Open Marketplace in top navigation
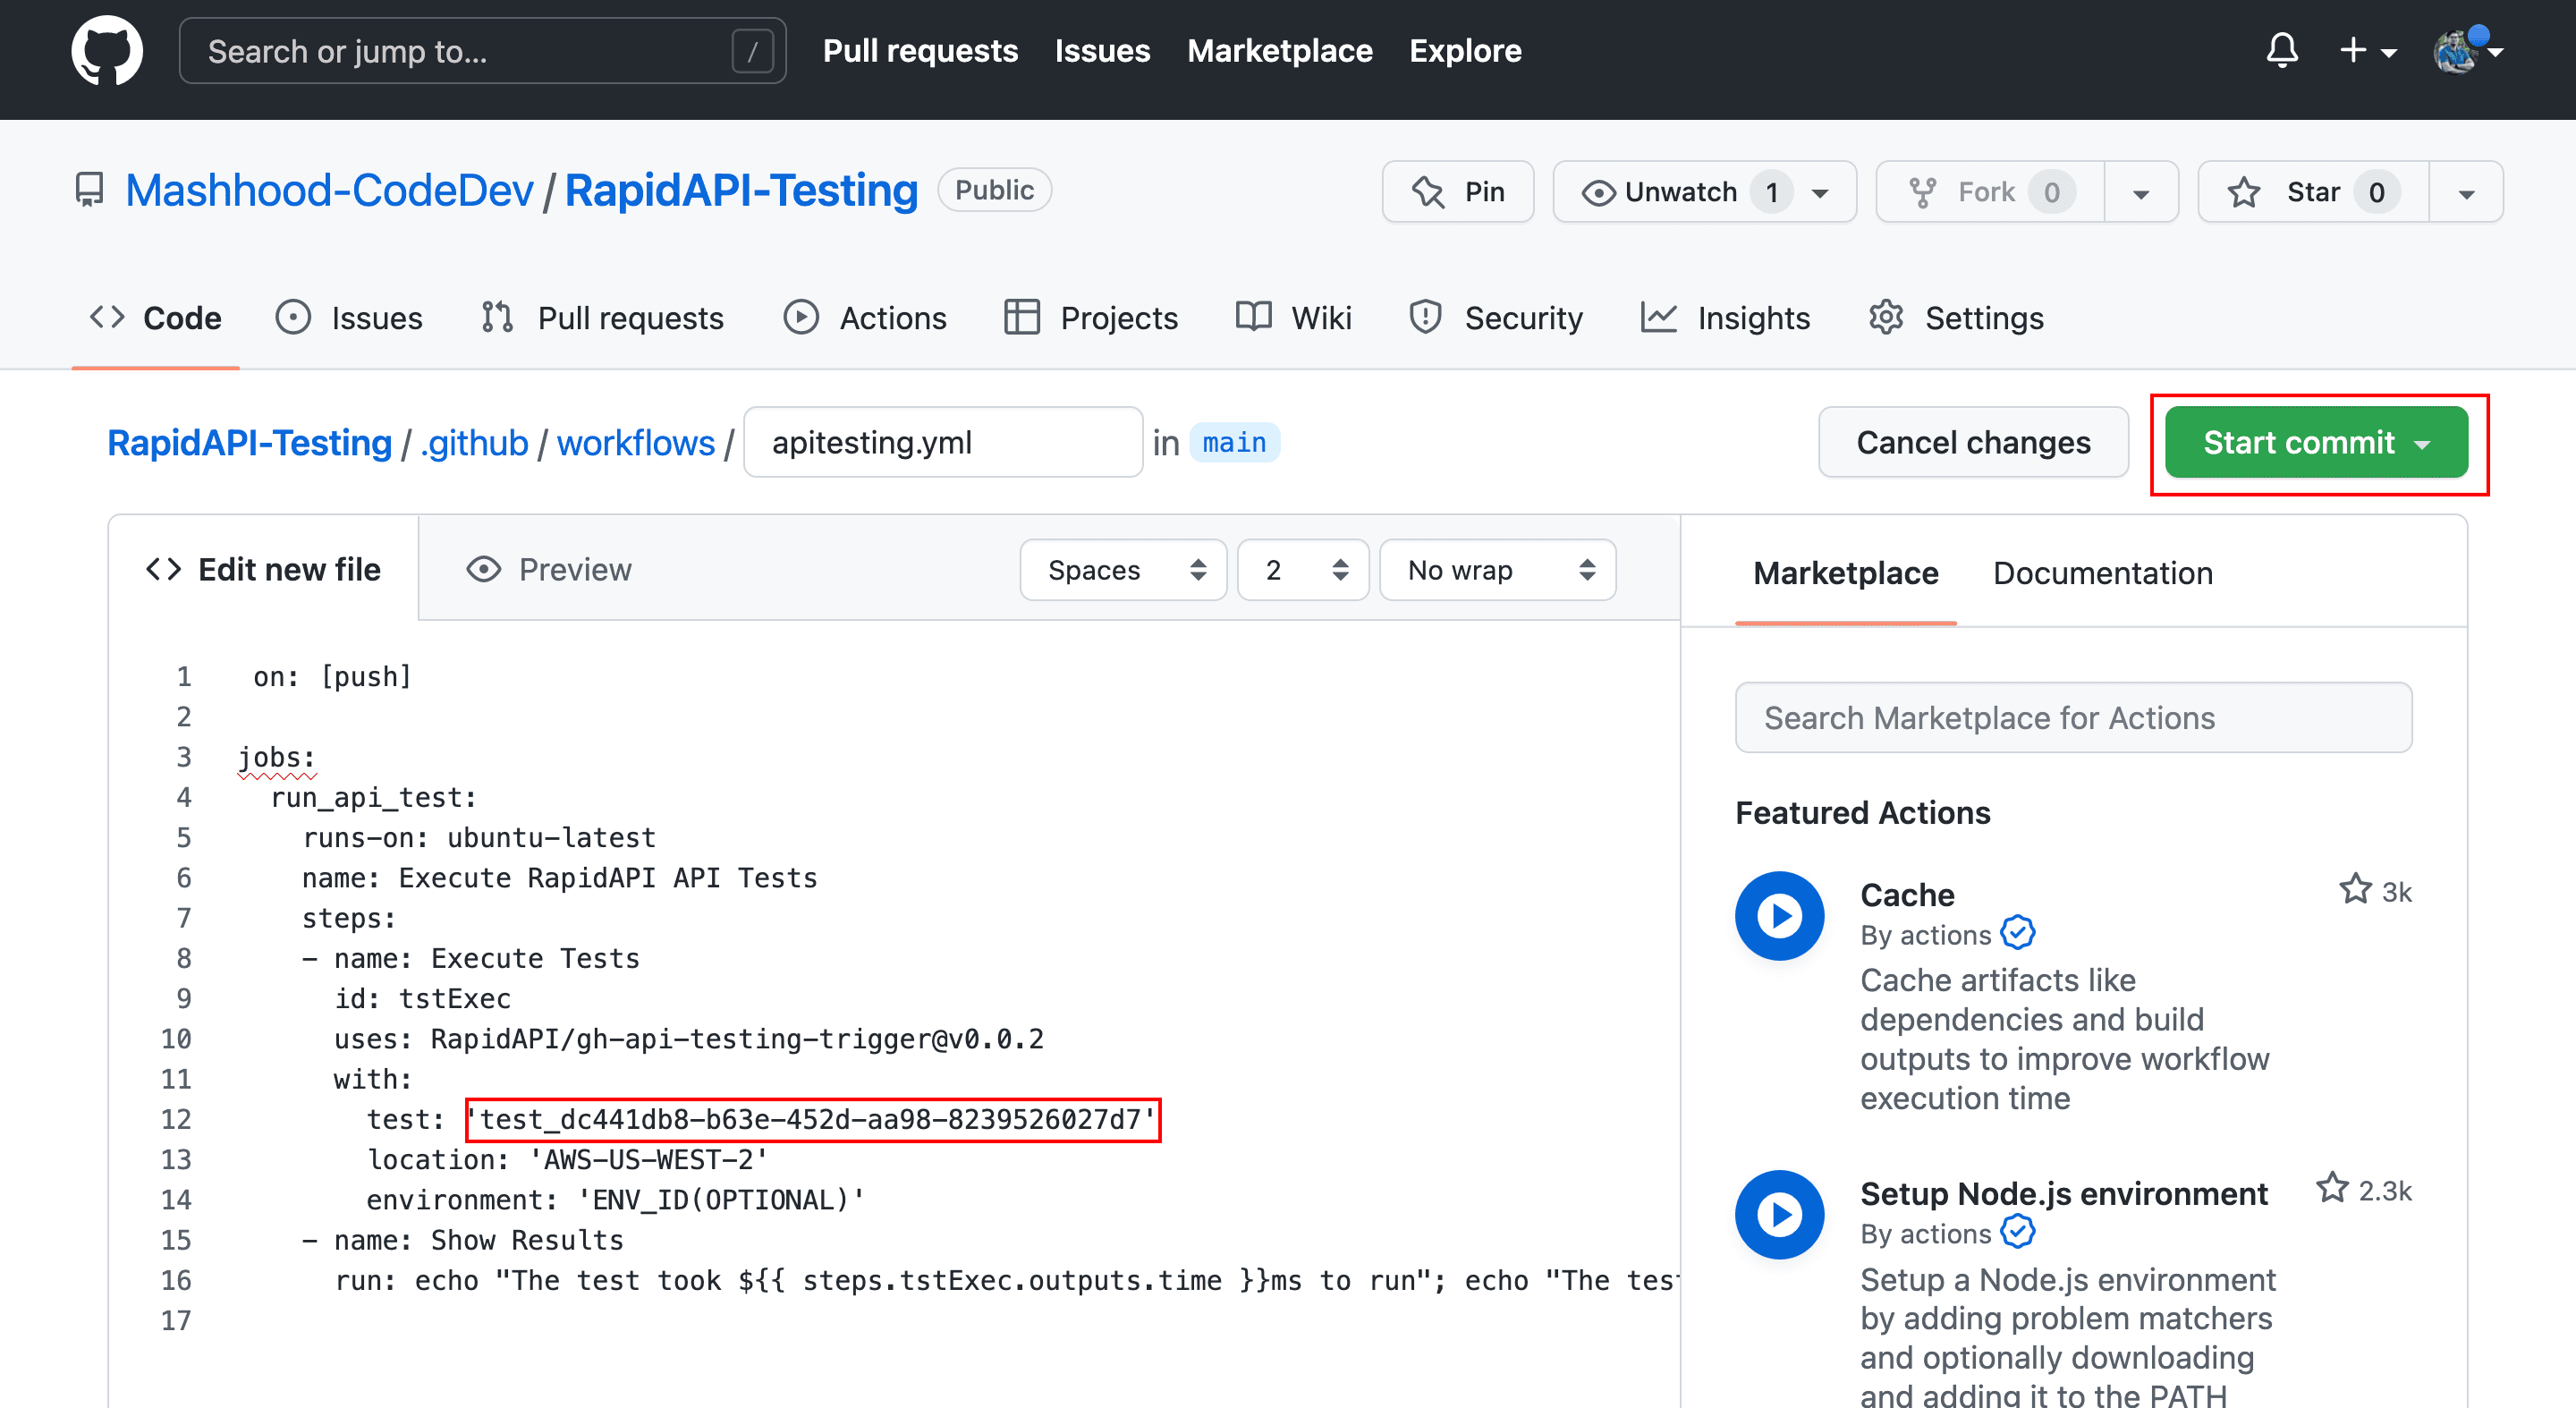 (x=1279, y=51)
